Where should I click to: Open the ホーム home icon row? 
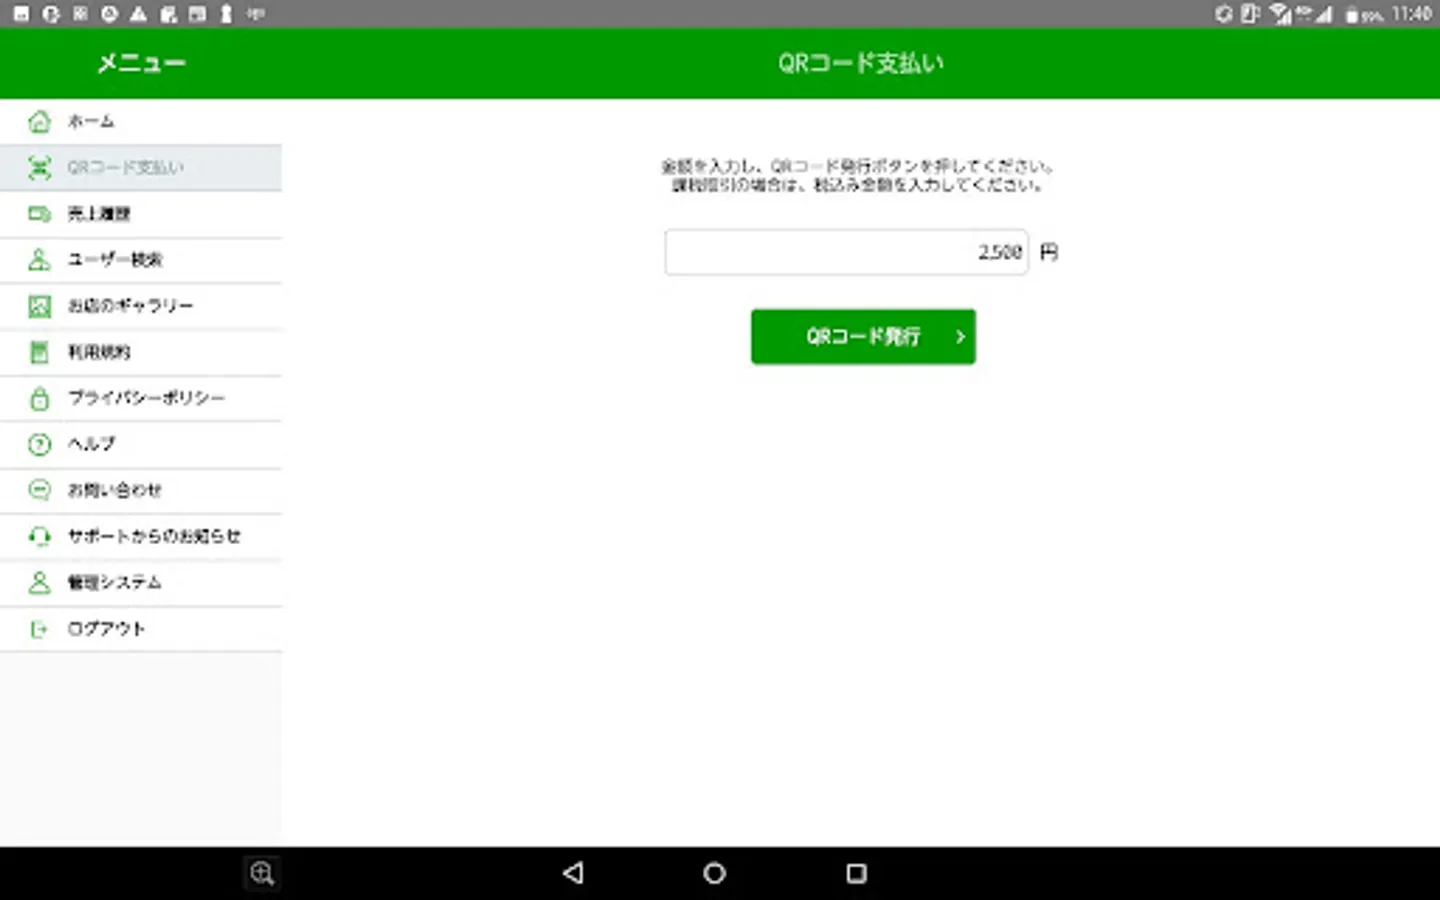[140, 121]
